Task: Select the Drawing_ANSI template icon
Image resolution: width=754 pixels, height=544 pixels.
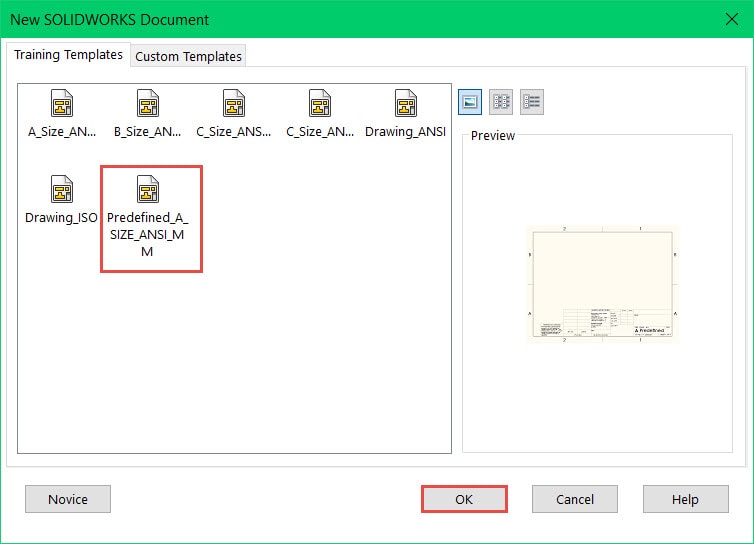Action: pyautogui.click(x=405, y=104)
